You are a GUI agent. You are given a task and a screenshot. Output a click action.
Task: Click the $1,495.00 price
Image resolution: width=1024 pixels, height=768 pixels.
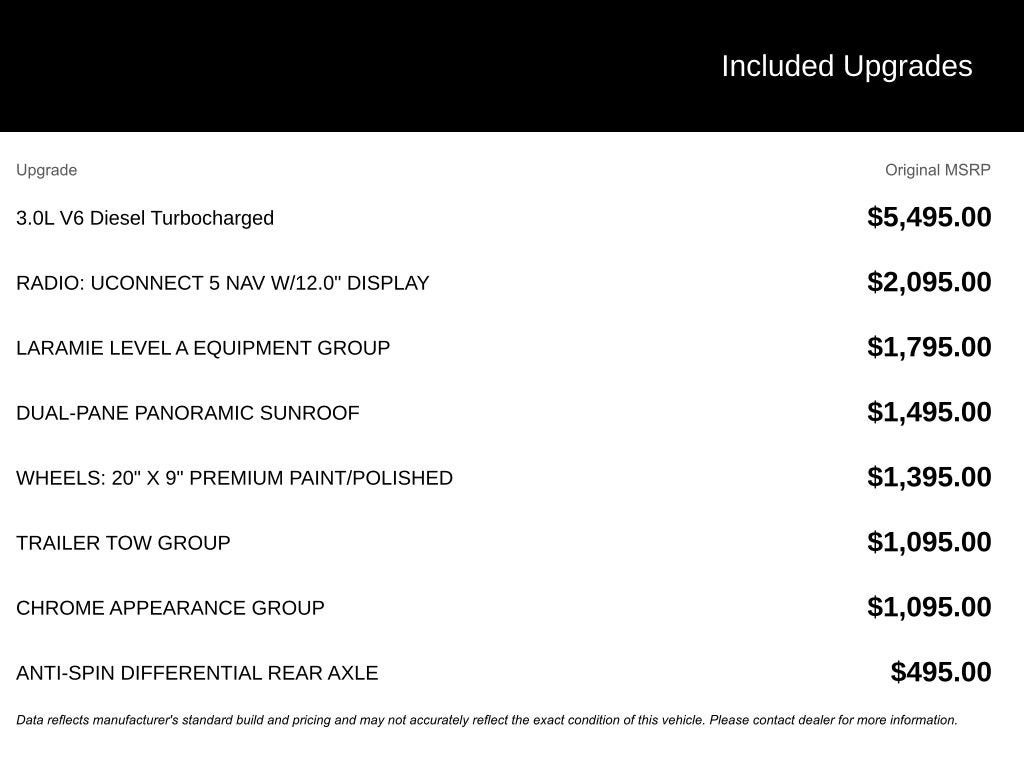(929, 412)
